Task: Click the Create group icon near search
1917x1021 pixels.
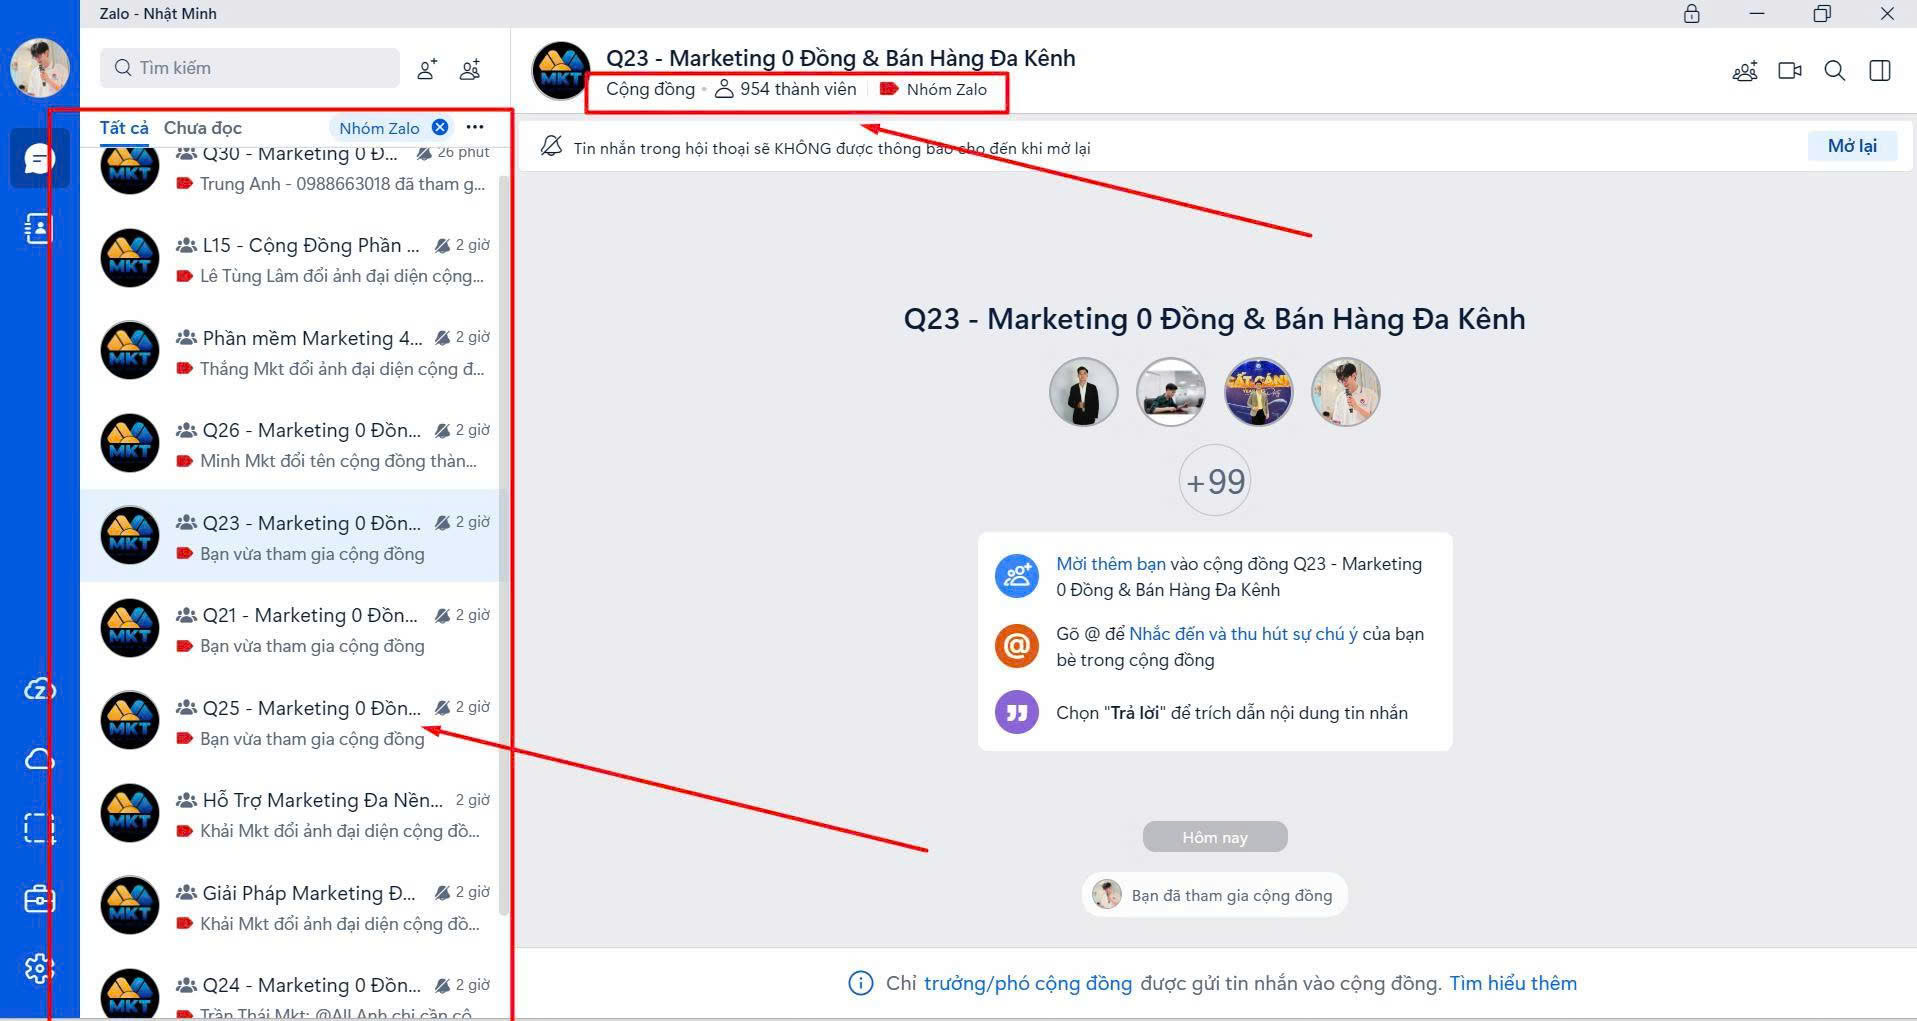Action: [x=470, y=69]
